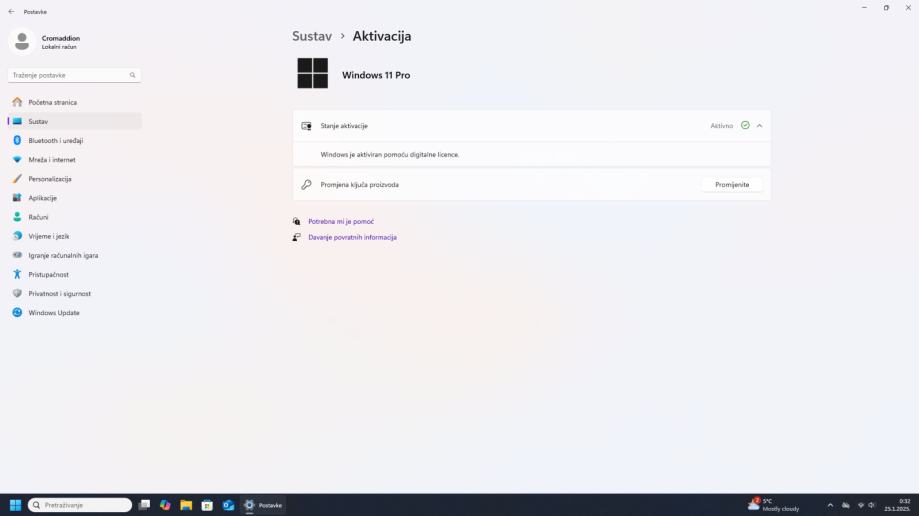Click the taskbar Pretraživanje search box
The width and height of the screenshot is (919, 516).
coord(80,505)
